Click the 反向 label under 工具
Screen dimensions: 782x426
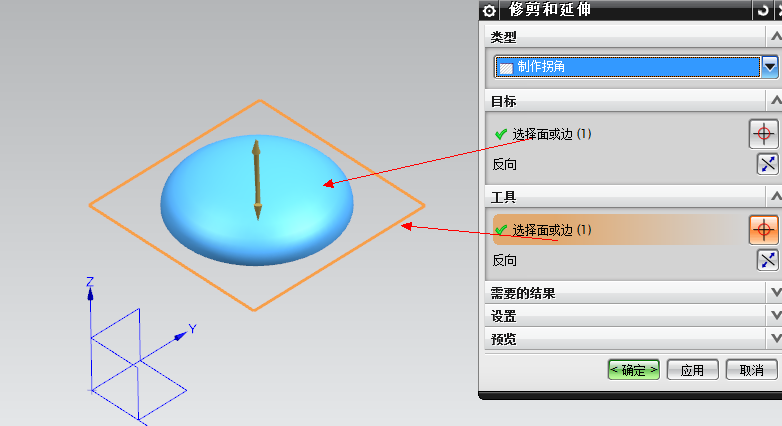[x=504, y=260]
